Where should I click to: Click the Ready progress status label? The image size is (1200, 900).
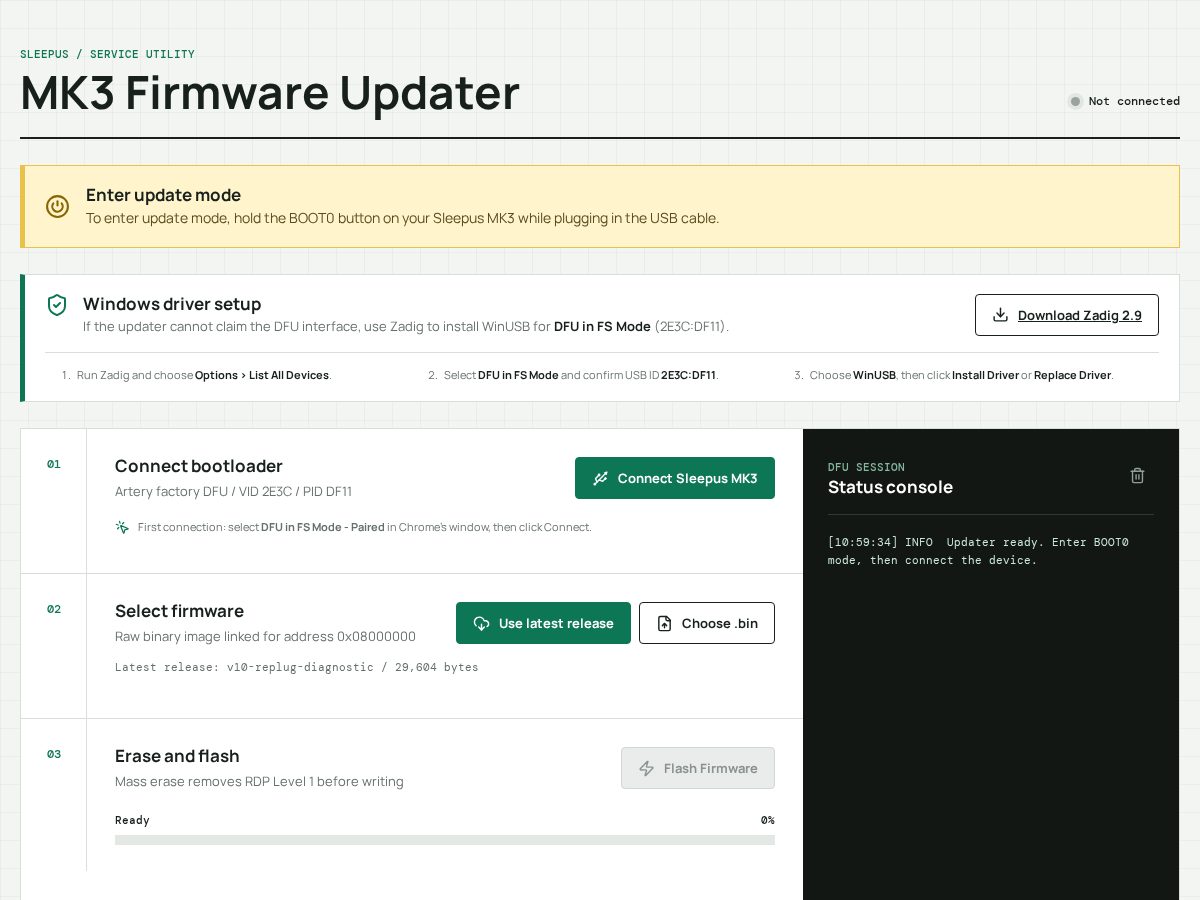pos(132,820)
